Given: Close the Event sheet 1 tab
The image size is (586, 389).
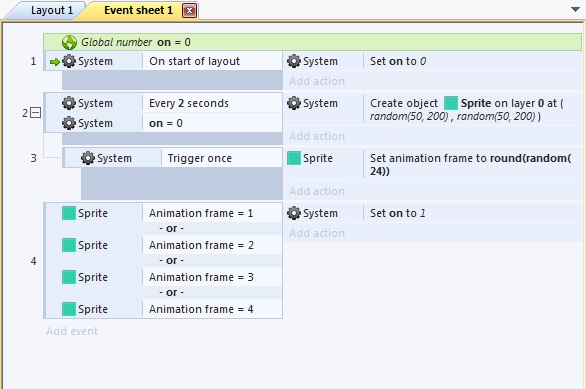Looking at the screenshot, I should pos(189,10).
